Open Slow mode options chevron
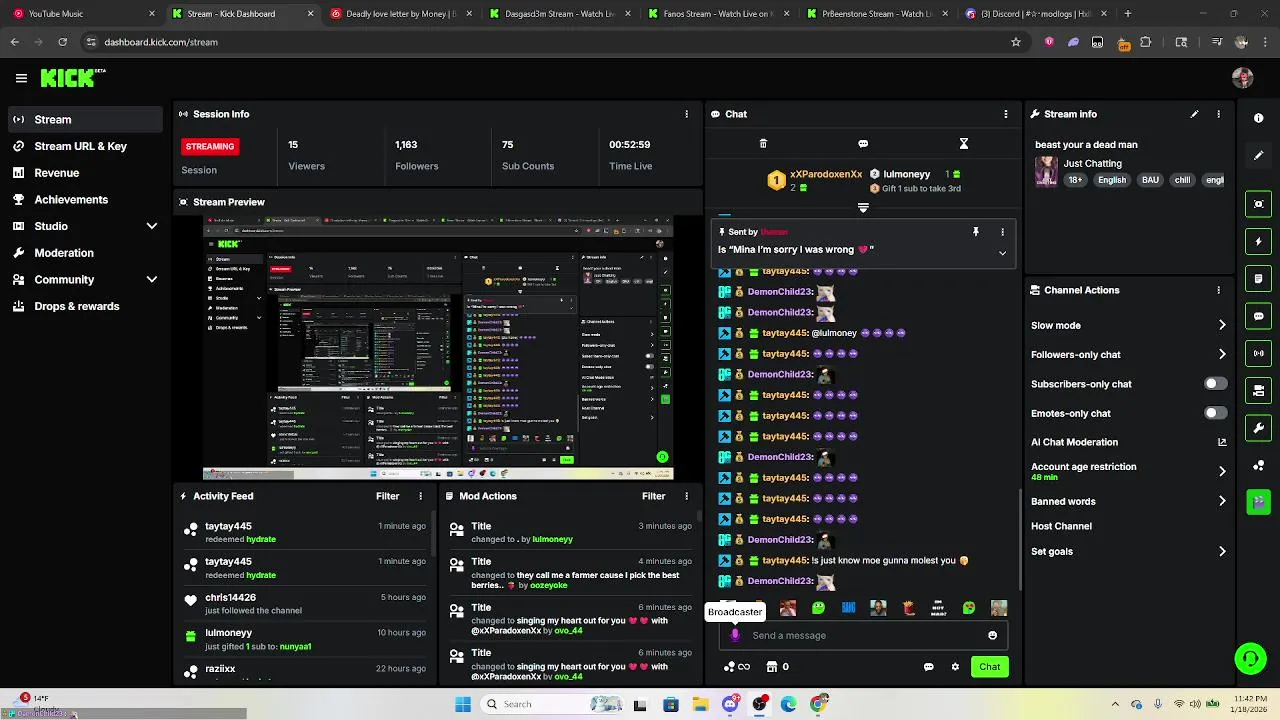This screenshot has width=1280, height=720. pos(1222,325)
